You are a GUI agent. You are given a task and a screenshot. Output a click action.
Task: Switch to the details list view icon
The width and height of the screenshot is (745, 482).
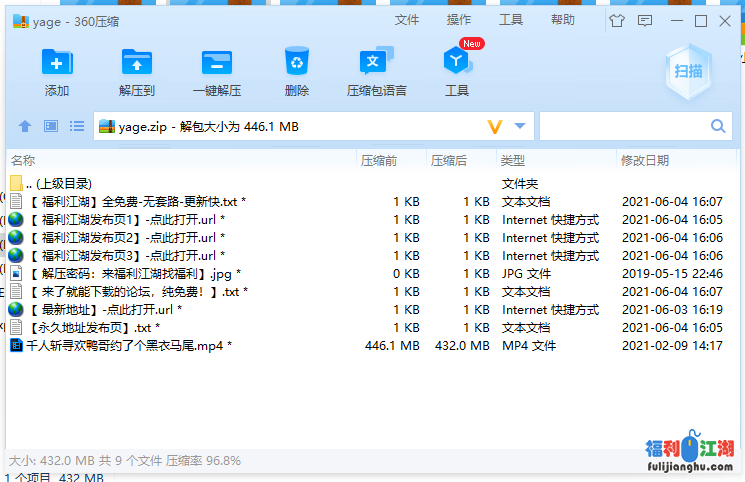click(77, 126)
